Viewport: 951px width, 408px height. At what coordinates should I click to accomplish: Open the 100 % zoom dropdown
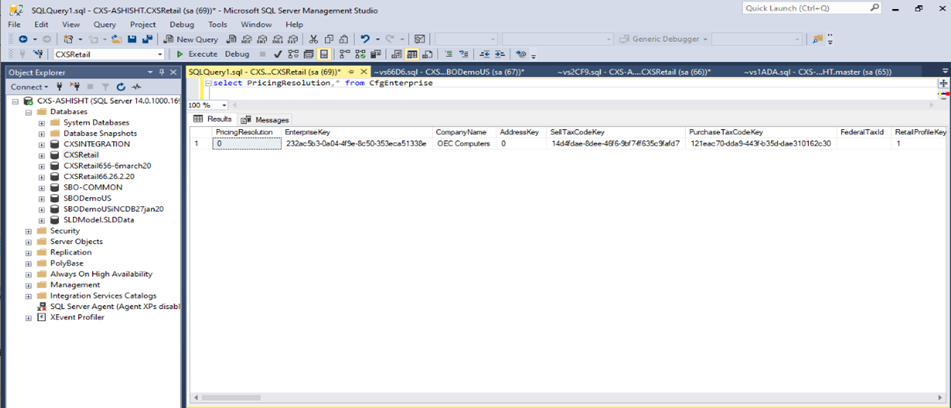225,105
